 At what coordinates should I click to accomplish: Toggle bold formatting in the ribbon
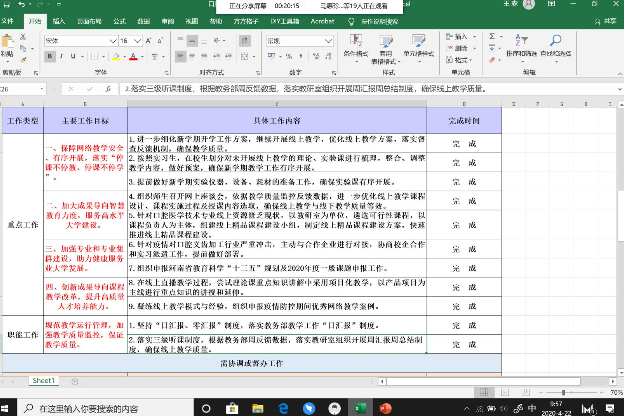pos(49,58)
